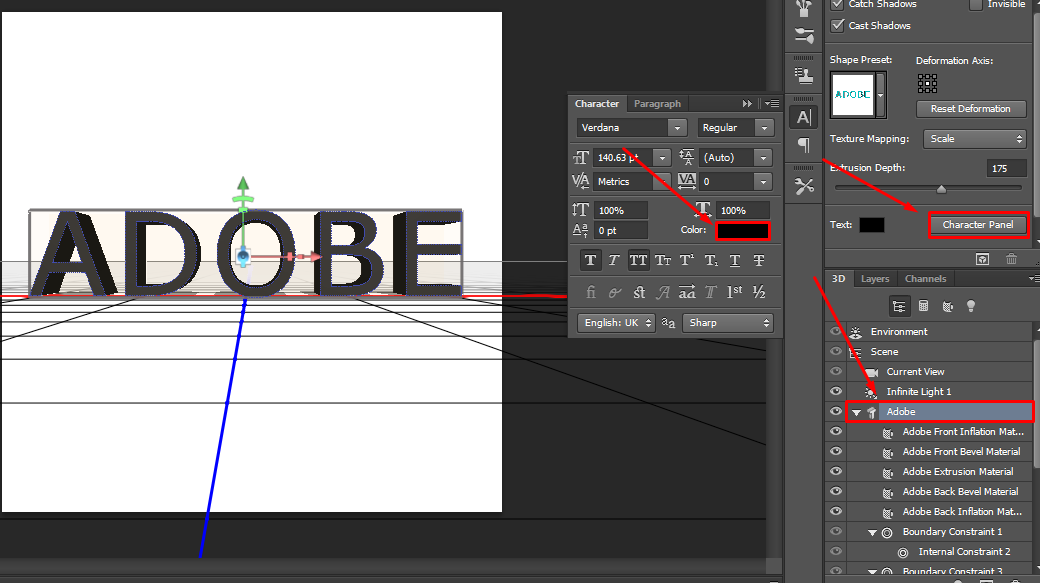The width and height of the screenshot is (1040, 583).
Task: Toggle All Caps text style
Action: tap(638, 261)
